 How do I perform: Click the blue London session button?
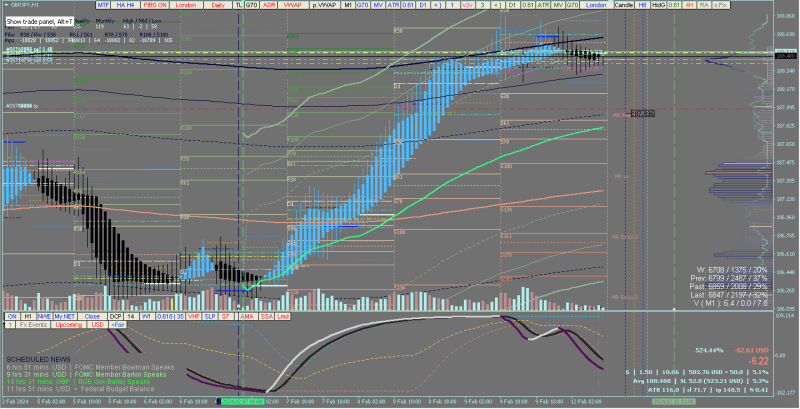(x=596, y=5)
